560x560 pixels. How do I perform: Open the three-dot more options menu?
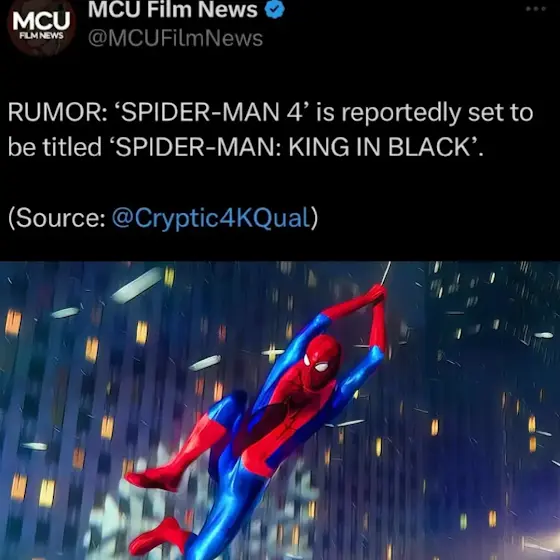pos(536,9)
